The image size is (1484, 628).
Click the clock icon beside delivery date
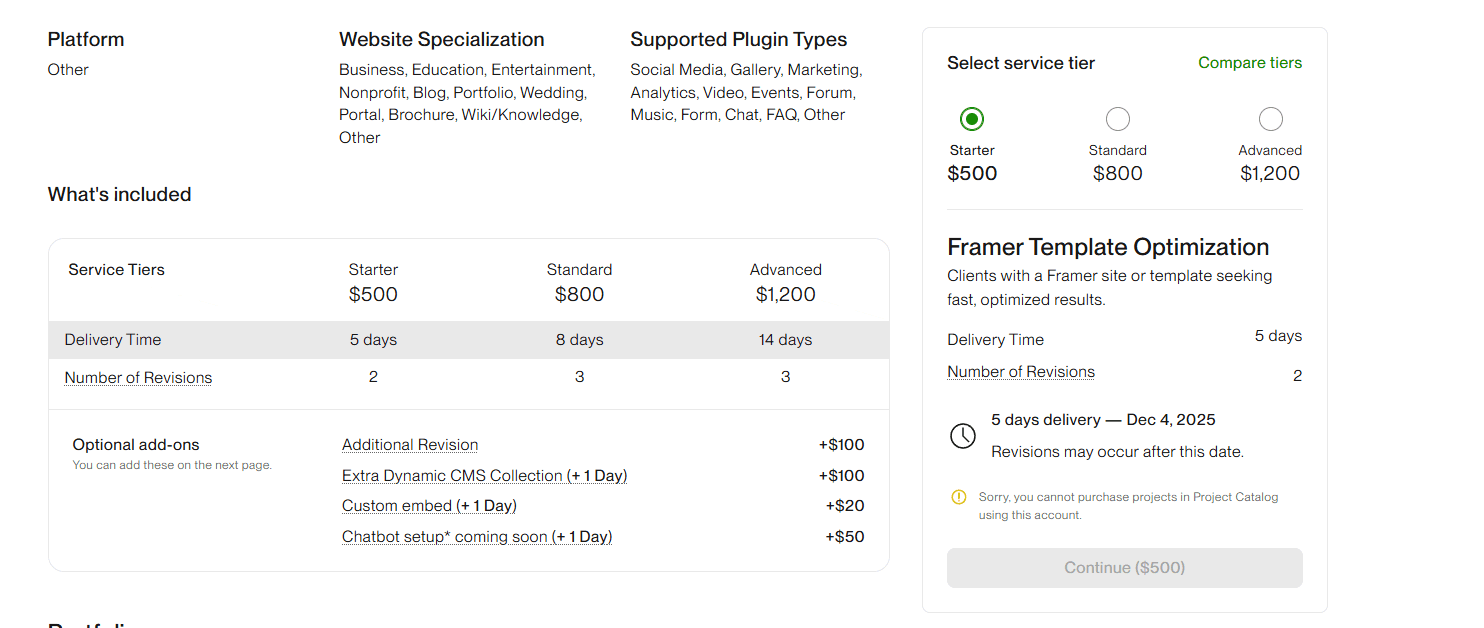(962, 436)
